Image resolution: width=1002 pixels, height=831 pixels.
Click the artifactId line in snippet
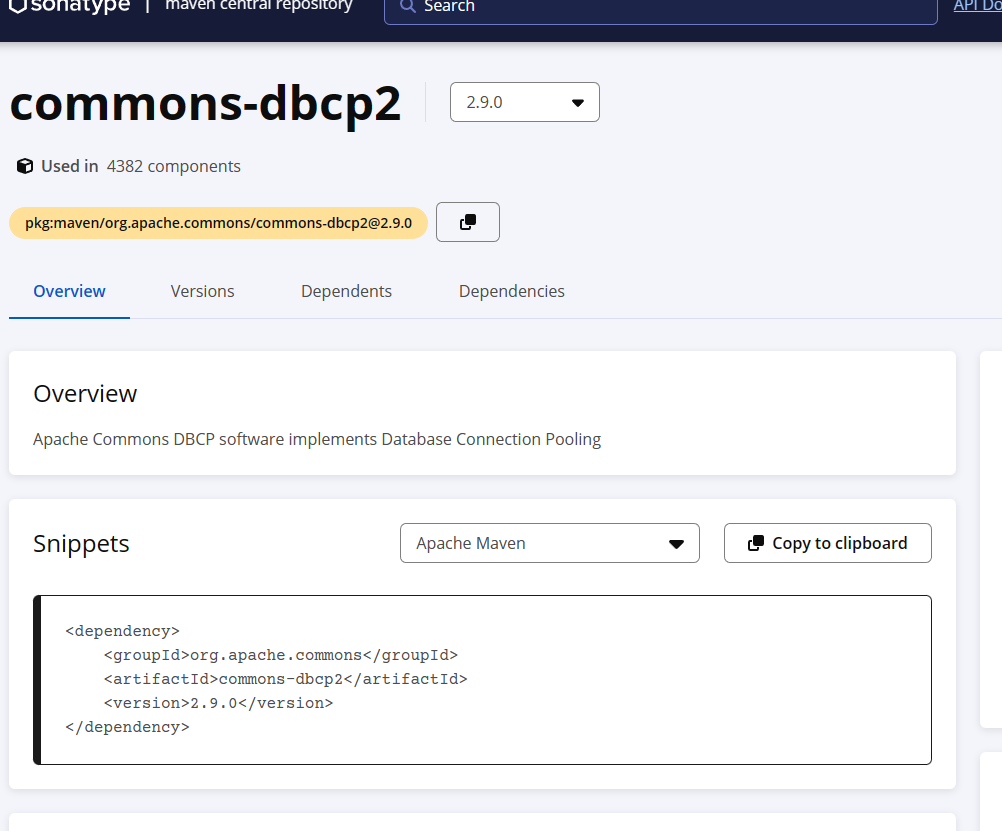pos(286,679)
